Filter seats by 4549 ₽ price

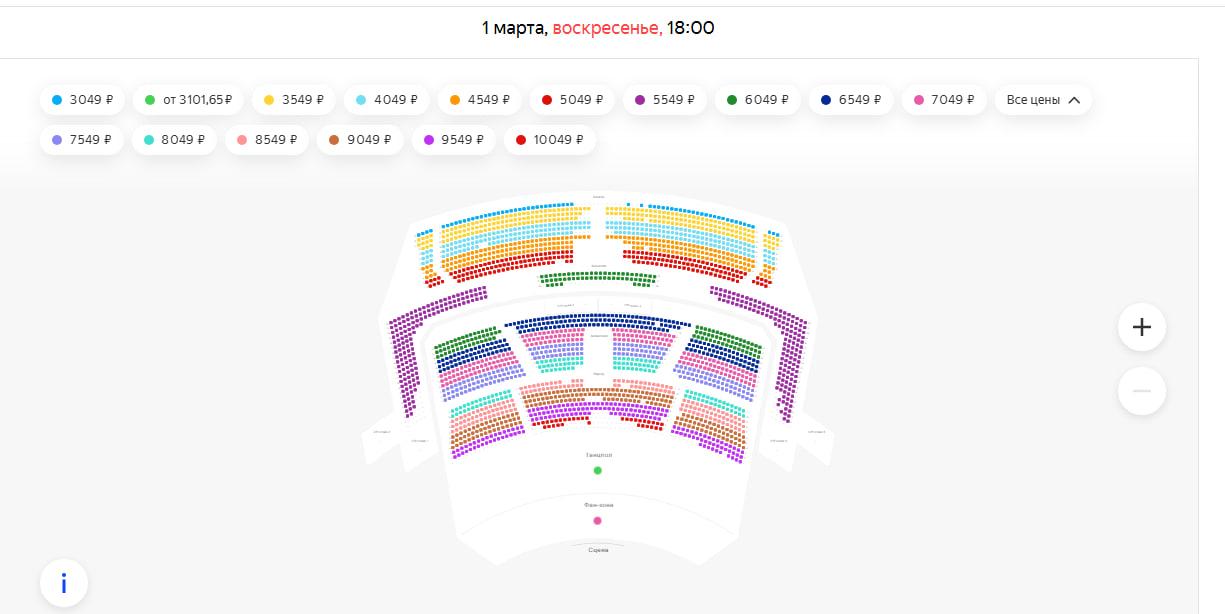pos(480,100)
